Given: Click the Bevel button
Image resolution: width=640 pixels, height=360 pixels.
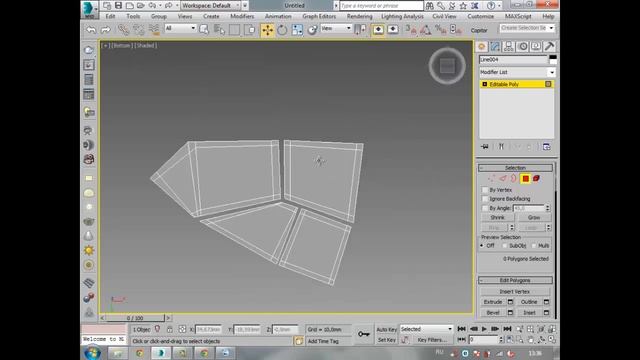Looking at the screenshot, I should pyautogui.click(x=493, y=313).
